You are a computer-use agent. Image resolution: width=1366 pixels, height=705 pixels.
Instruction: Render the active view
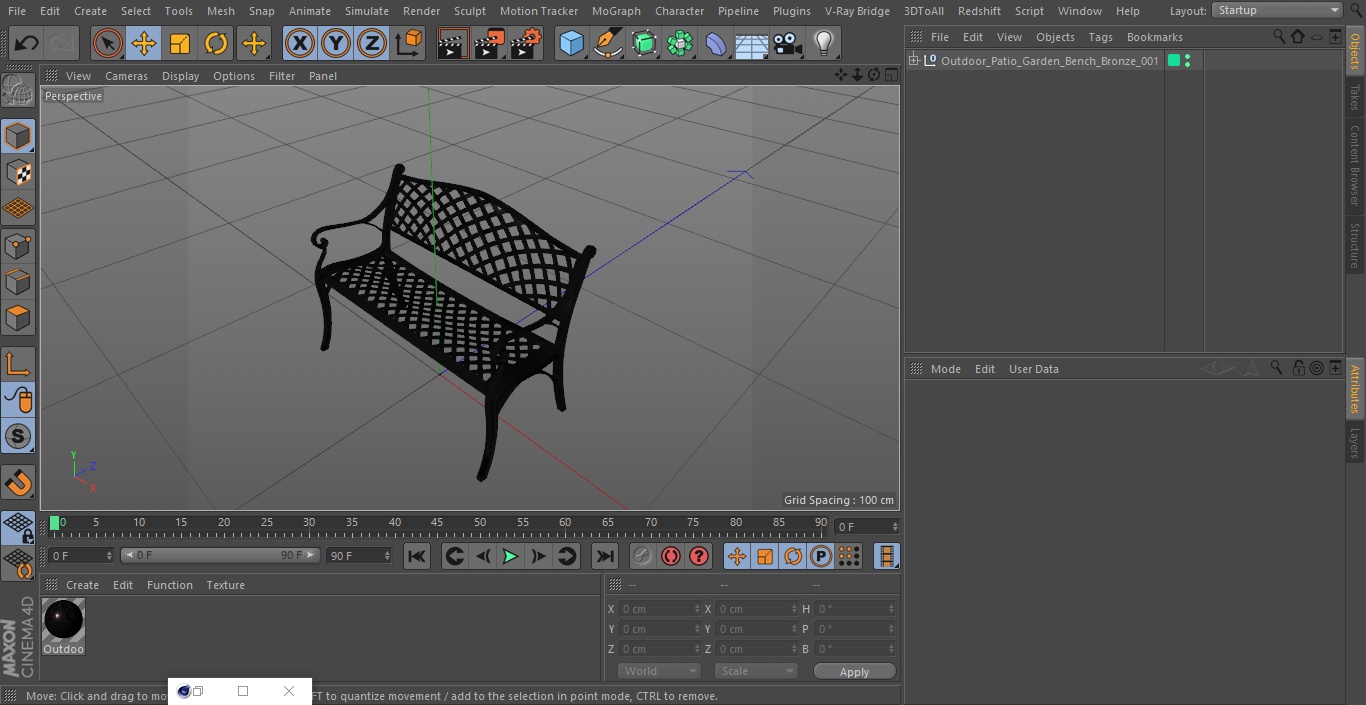pyautogui.click(x=453, y=44)
